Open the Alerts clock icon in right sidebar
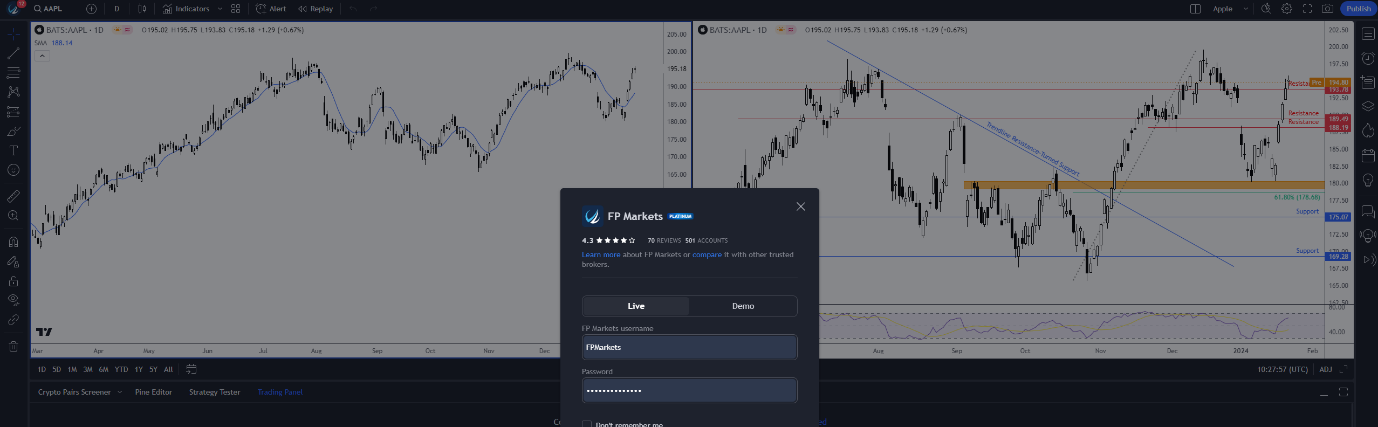The image size is (1378, 427). [x=1367, y=57]
